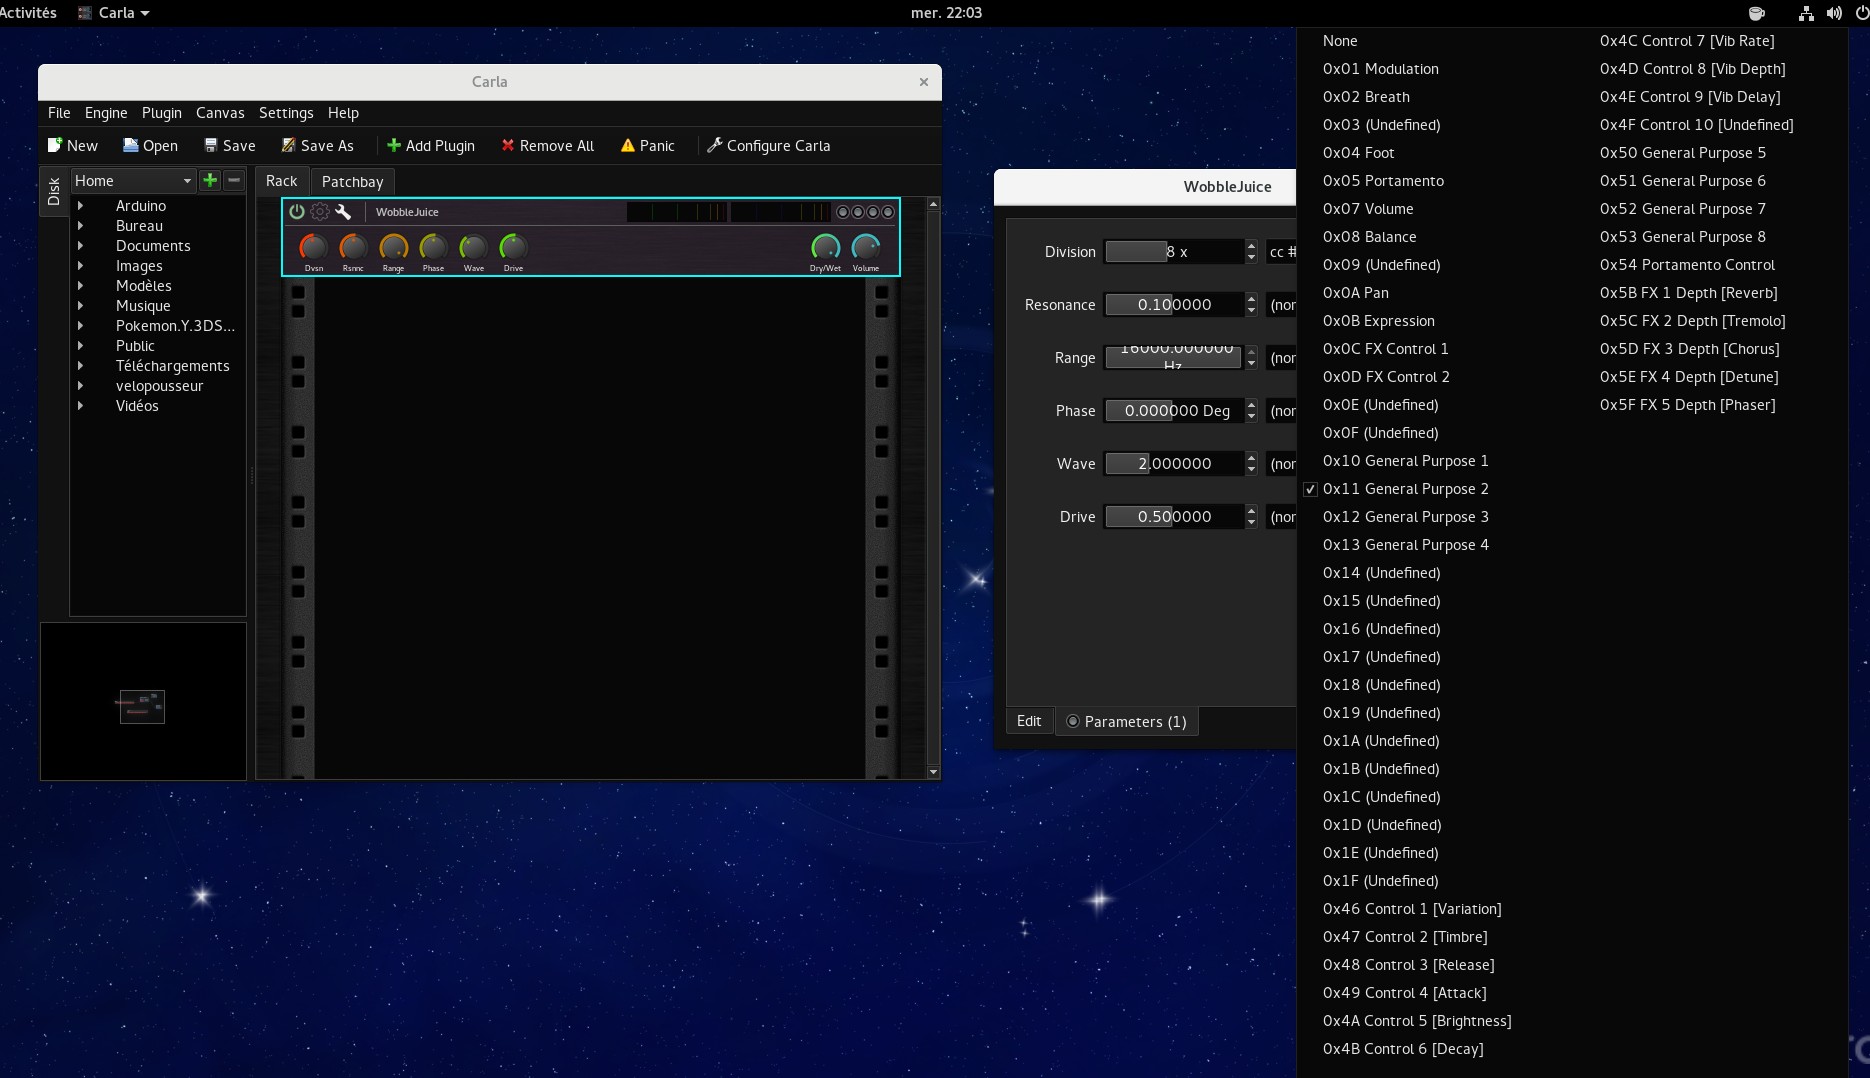Open the Canvas menu

220,113
